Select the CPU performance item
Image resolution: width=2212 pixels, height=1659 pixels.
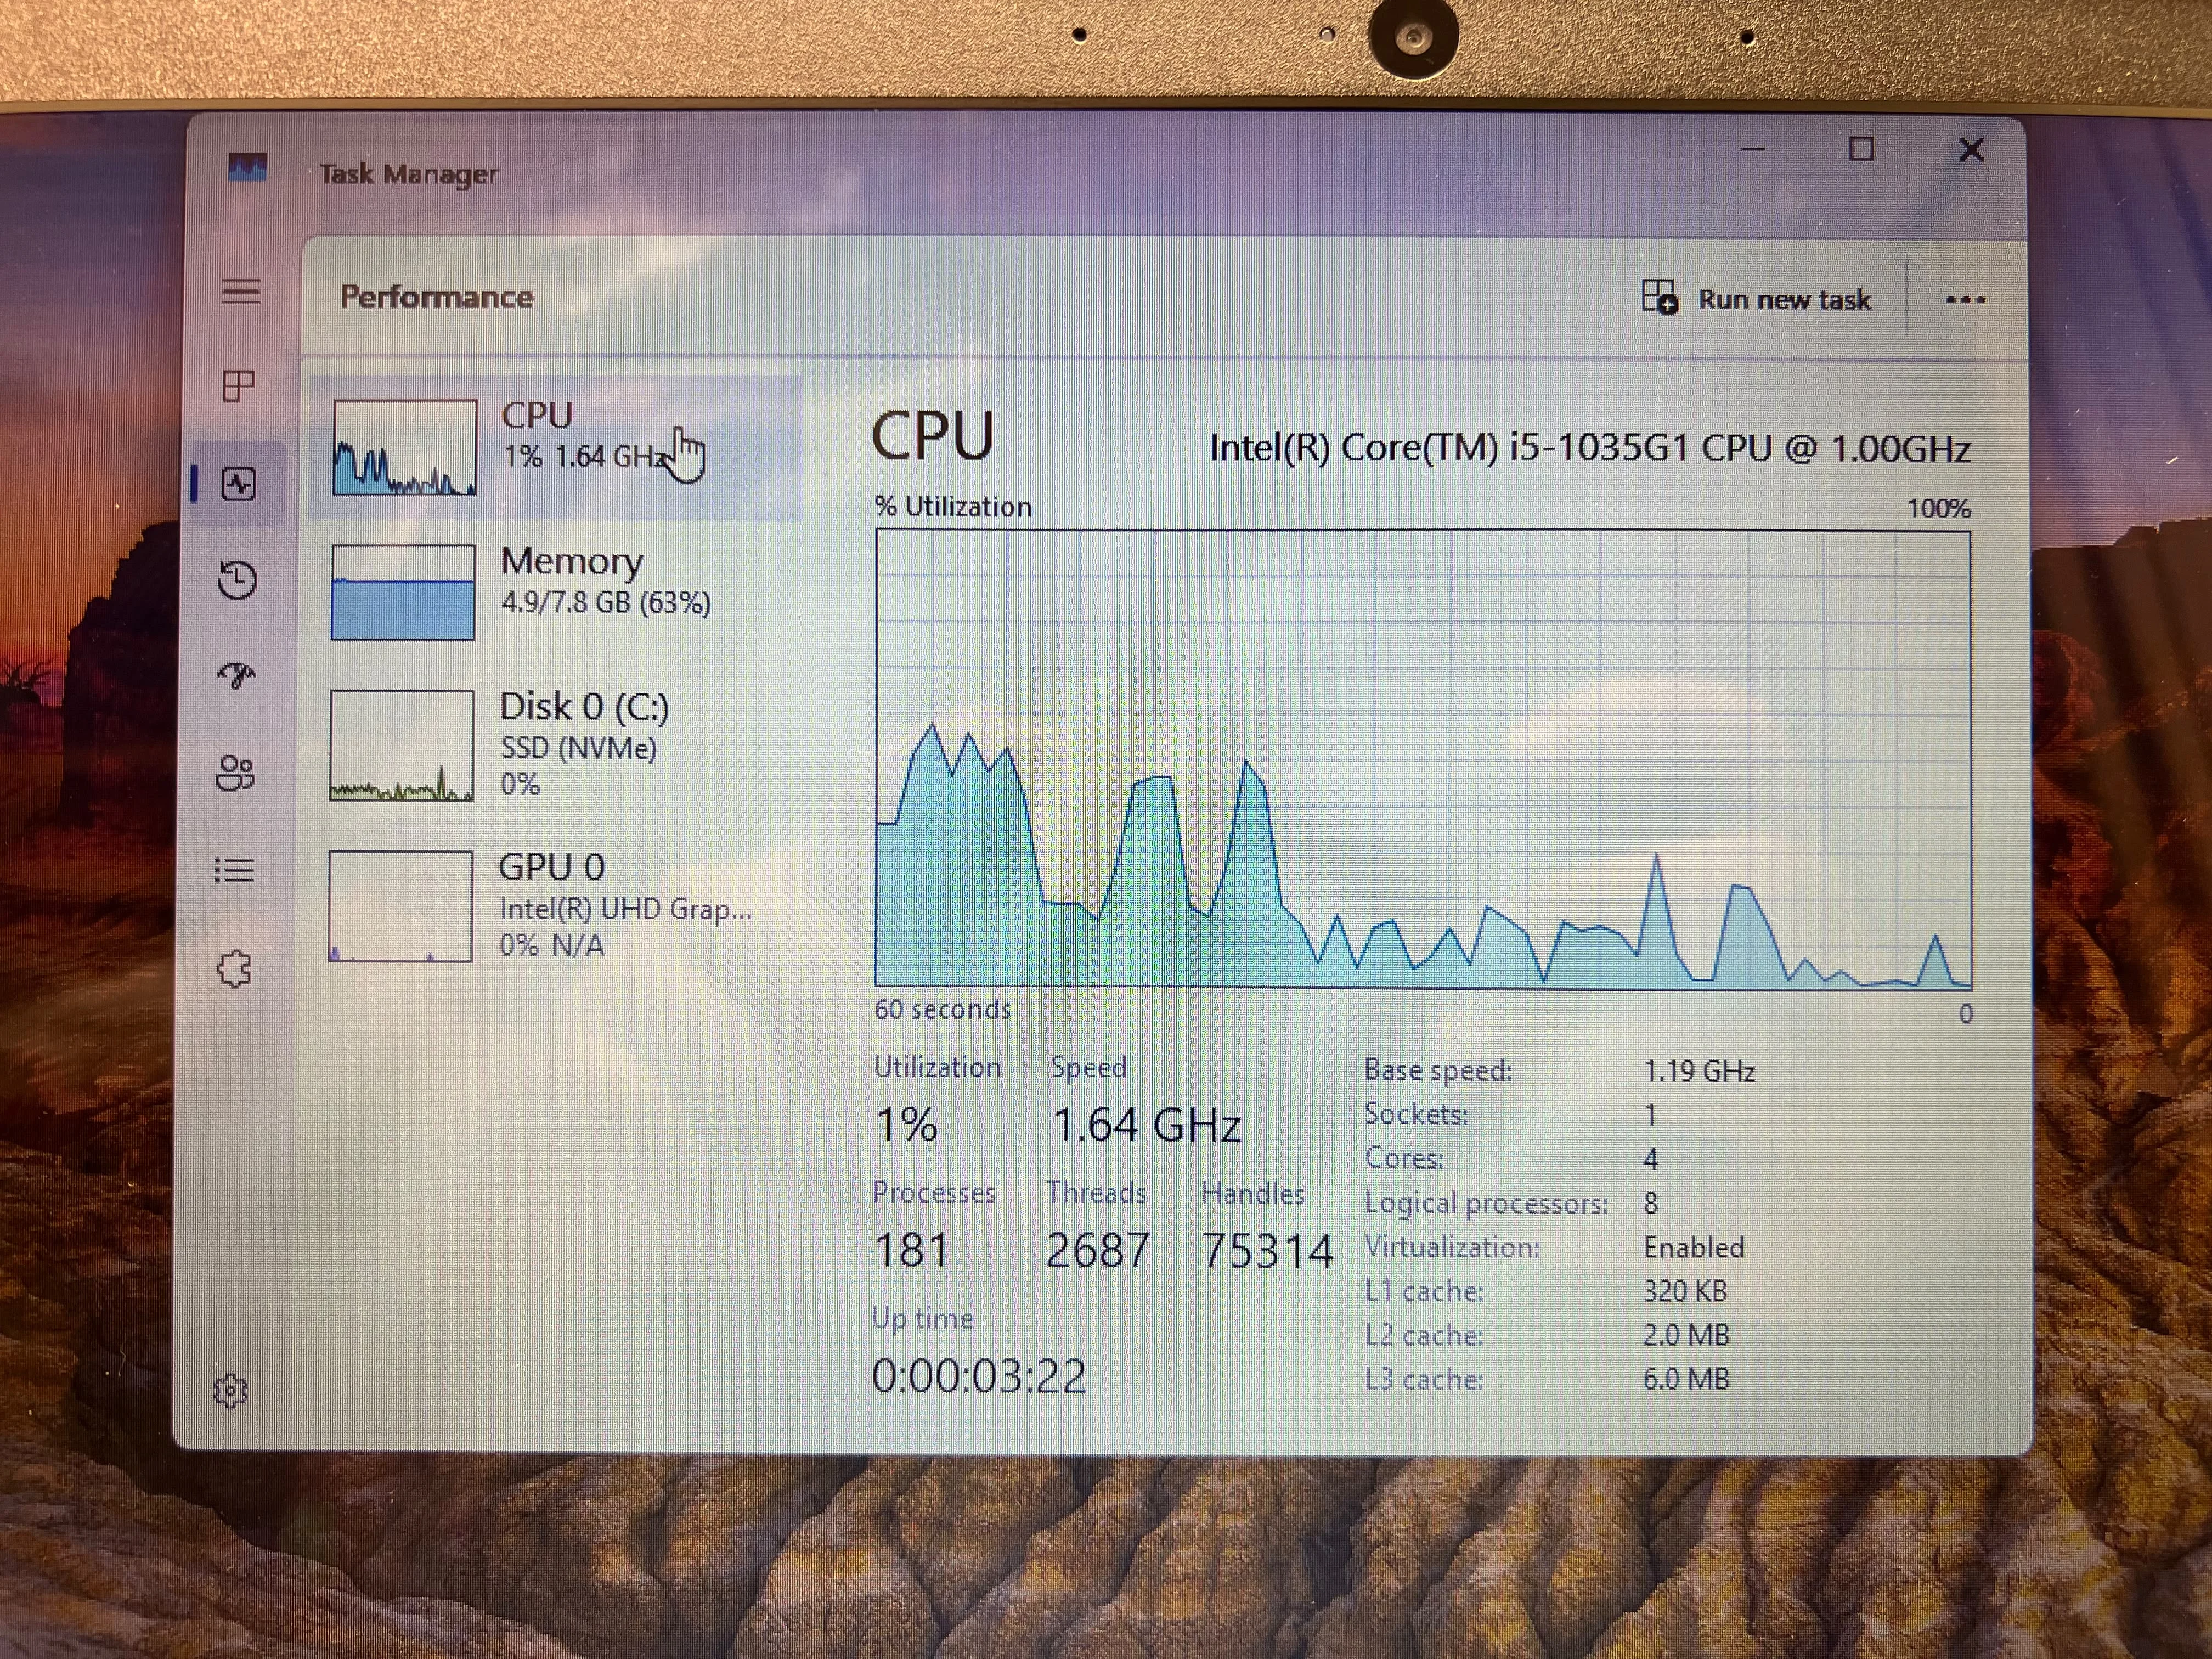point(556,447)
